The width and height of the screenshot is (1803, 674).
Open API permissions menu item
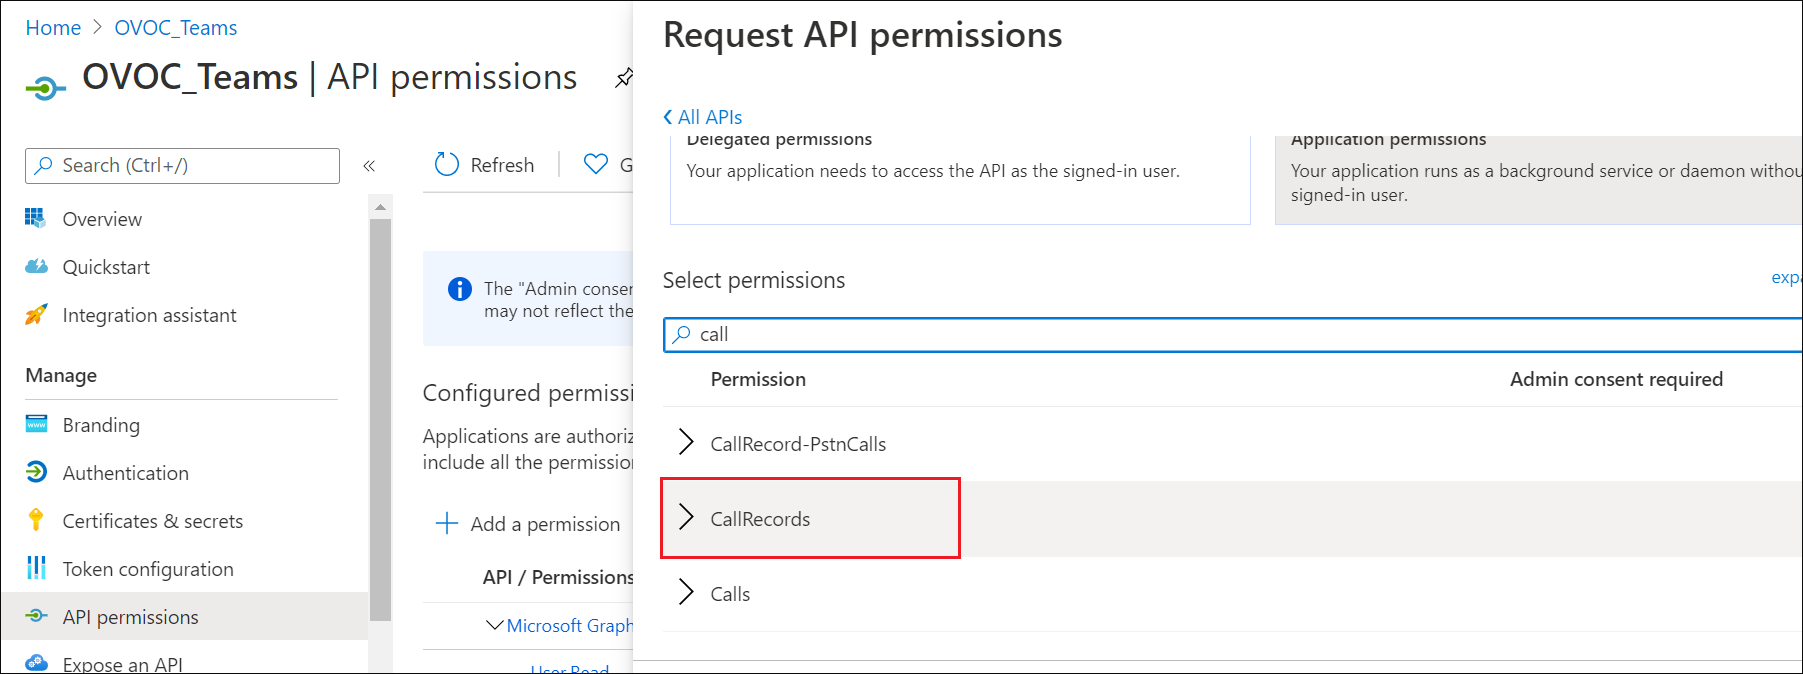pyautogui.click(x=130, y=617)
